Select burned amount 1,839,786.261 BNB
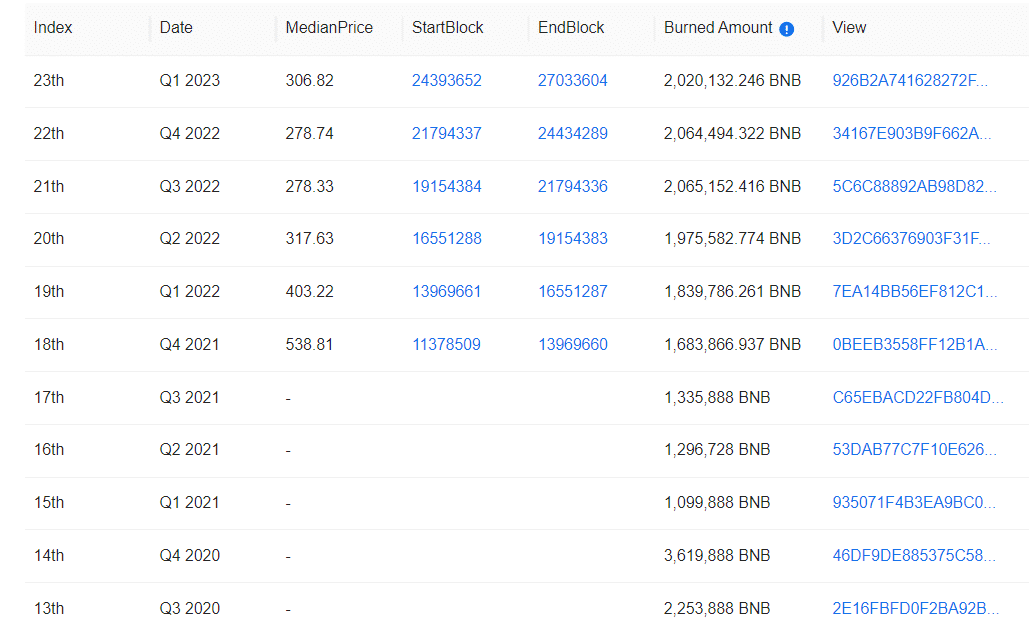 pos(732,291)
